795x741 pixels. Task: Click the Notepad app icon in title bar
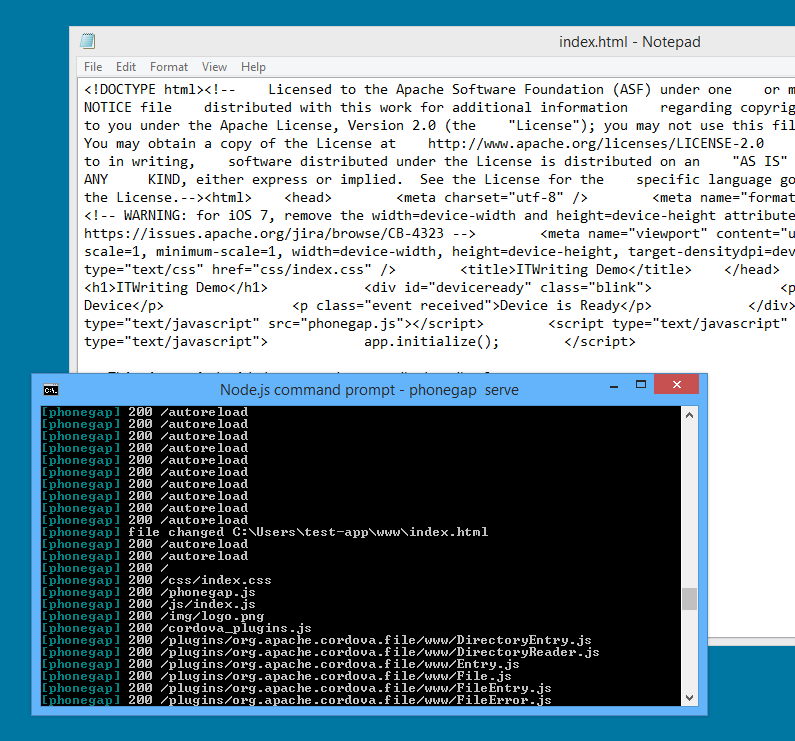click(x=88, y=41)
